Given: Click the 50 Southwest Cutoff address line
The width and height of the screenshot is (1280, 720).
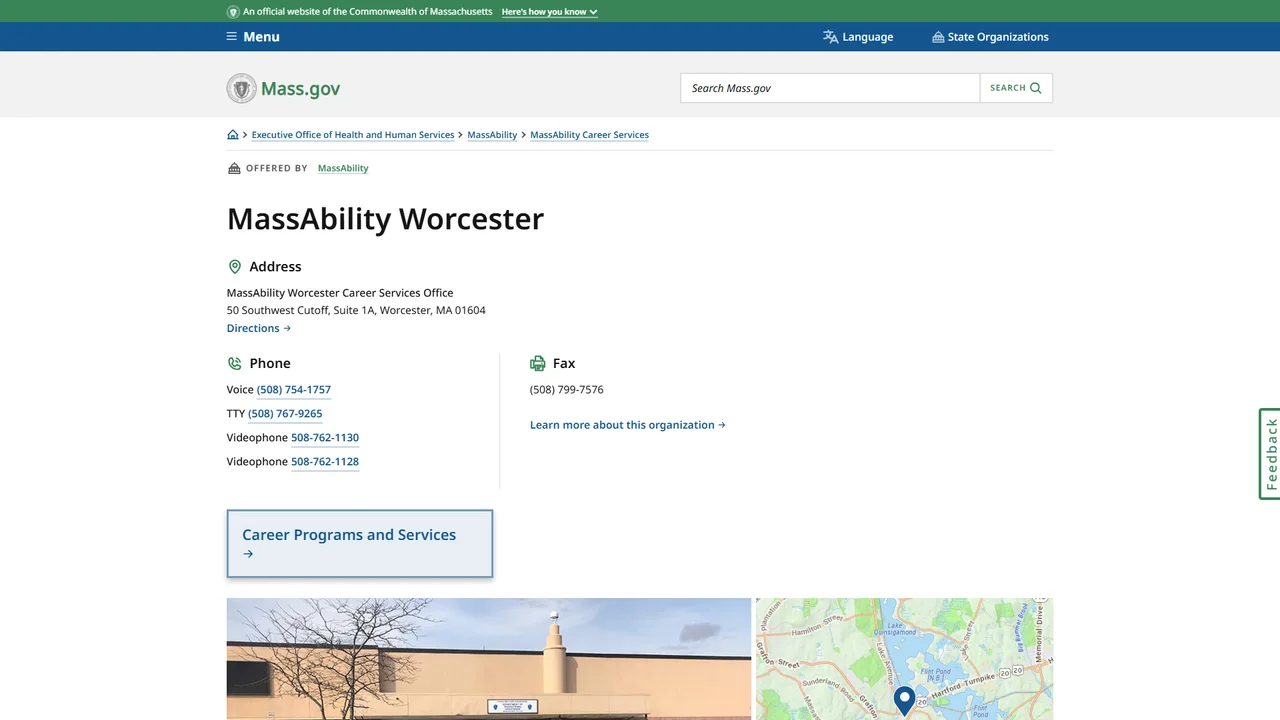Looking at the screenshot, I should pyautogui.click(x=356, y=310).
